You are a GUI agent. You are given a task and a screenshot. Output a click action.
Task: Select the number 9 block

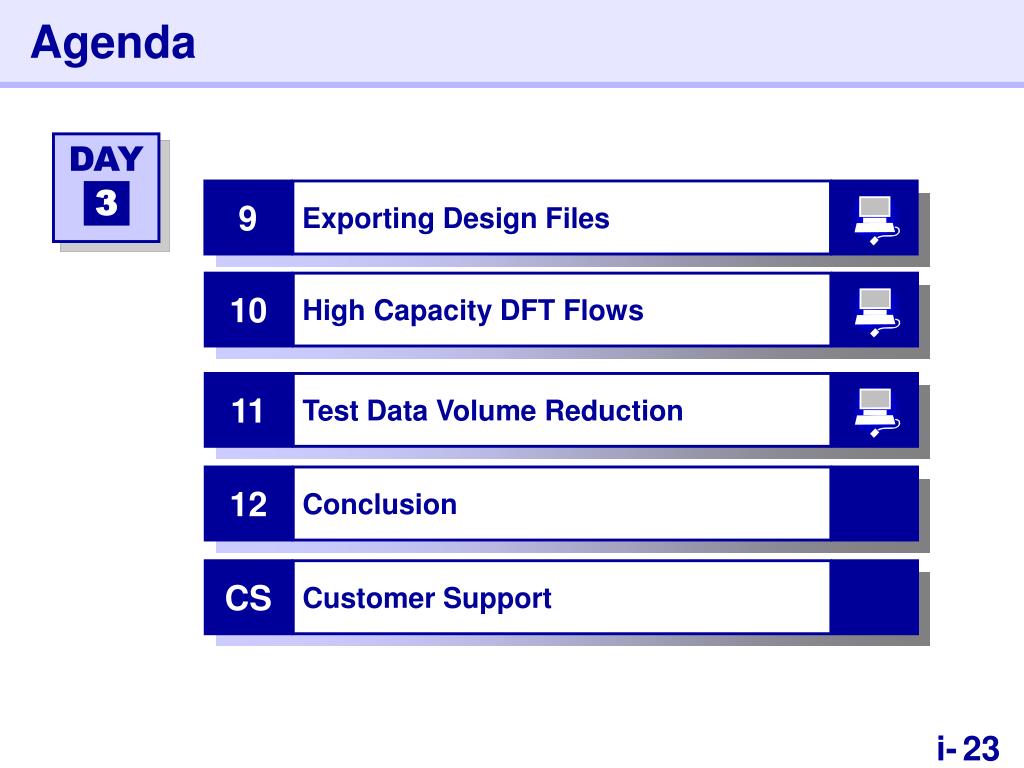point(248,217)
